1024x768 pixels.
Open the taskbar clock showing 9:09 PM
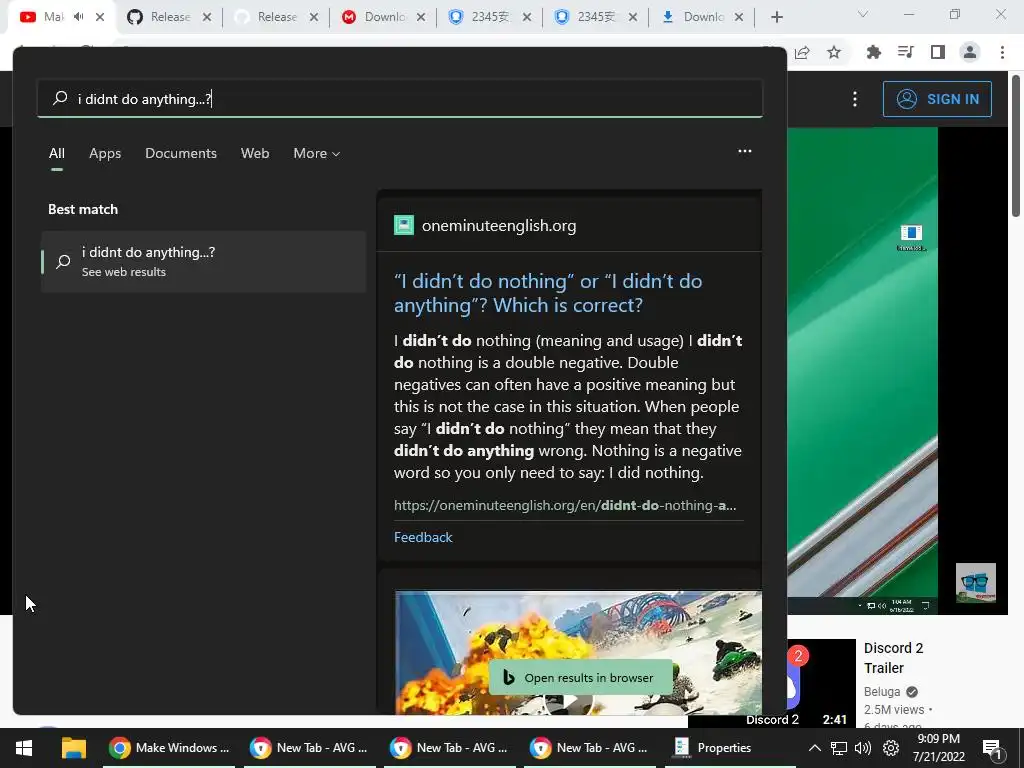(938, 748)
